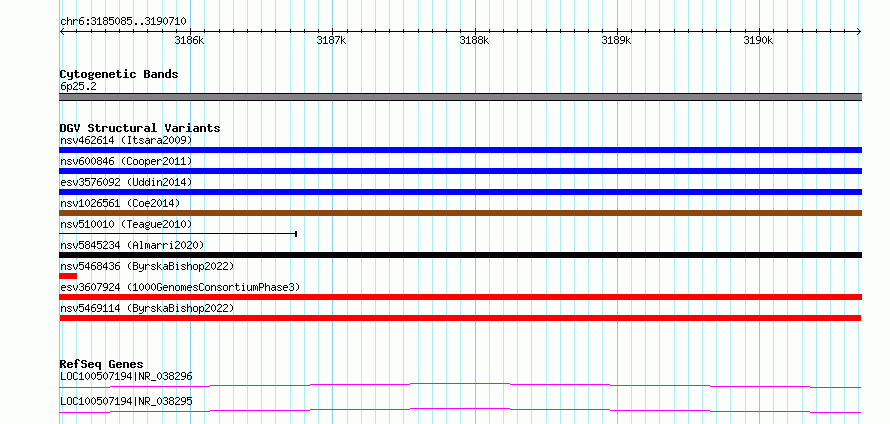Open the DGV Structural Variants track title
The image size is (890, 424).
tap(140, 128)
